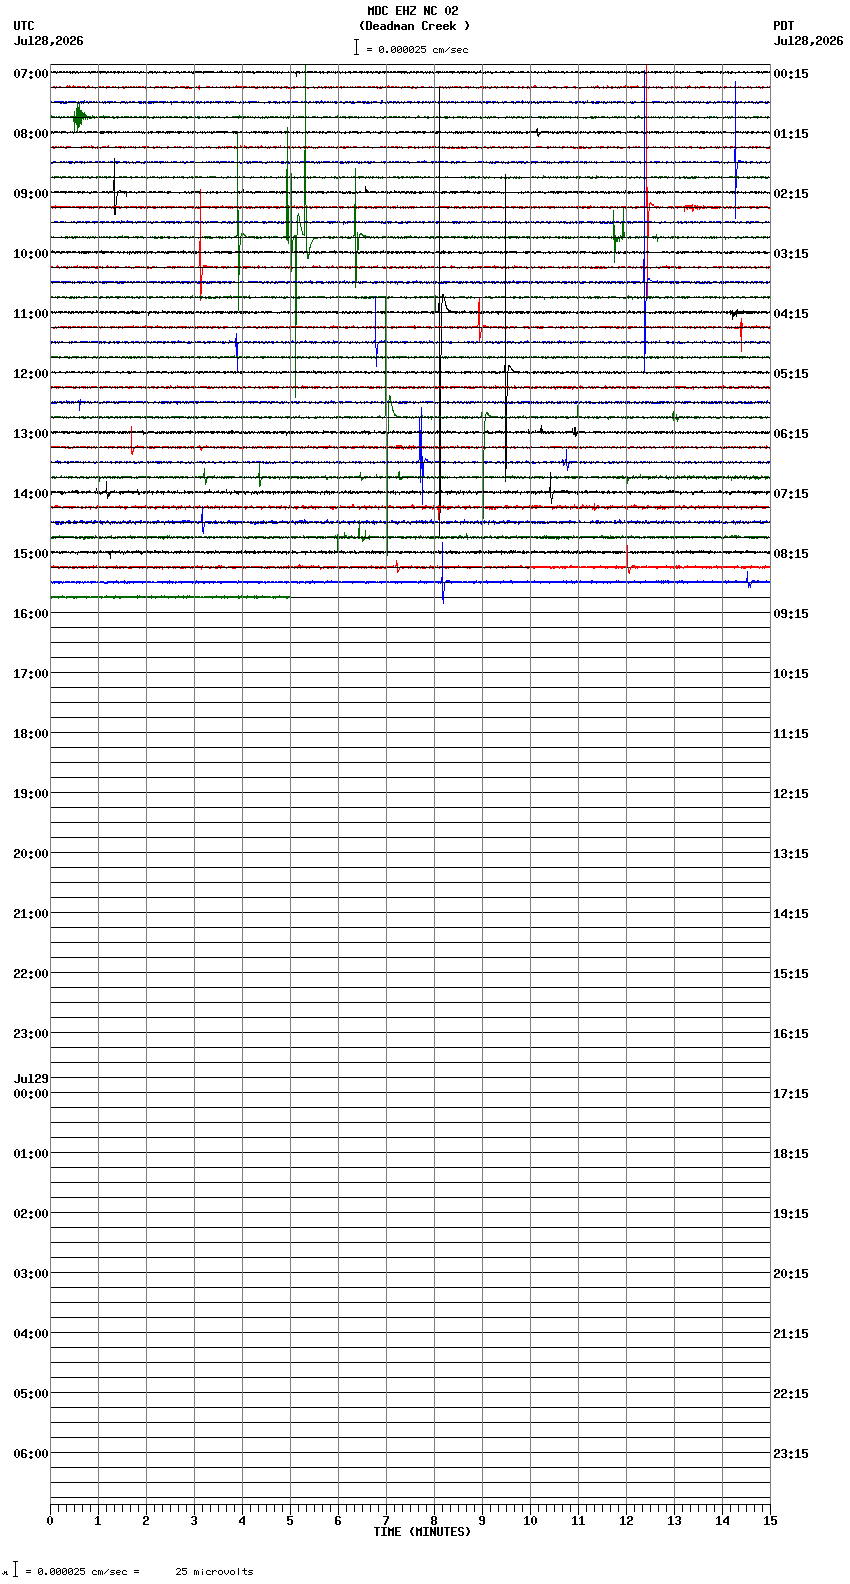Image resolution: width=850 pixels, height=1584 pixels.
Task: Click the 20:00 UTC time label
Action: pyautogui.click(x=31, y=854)
